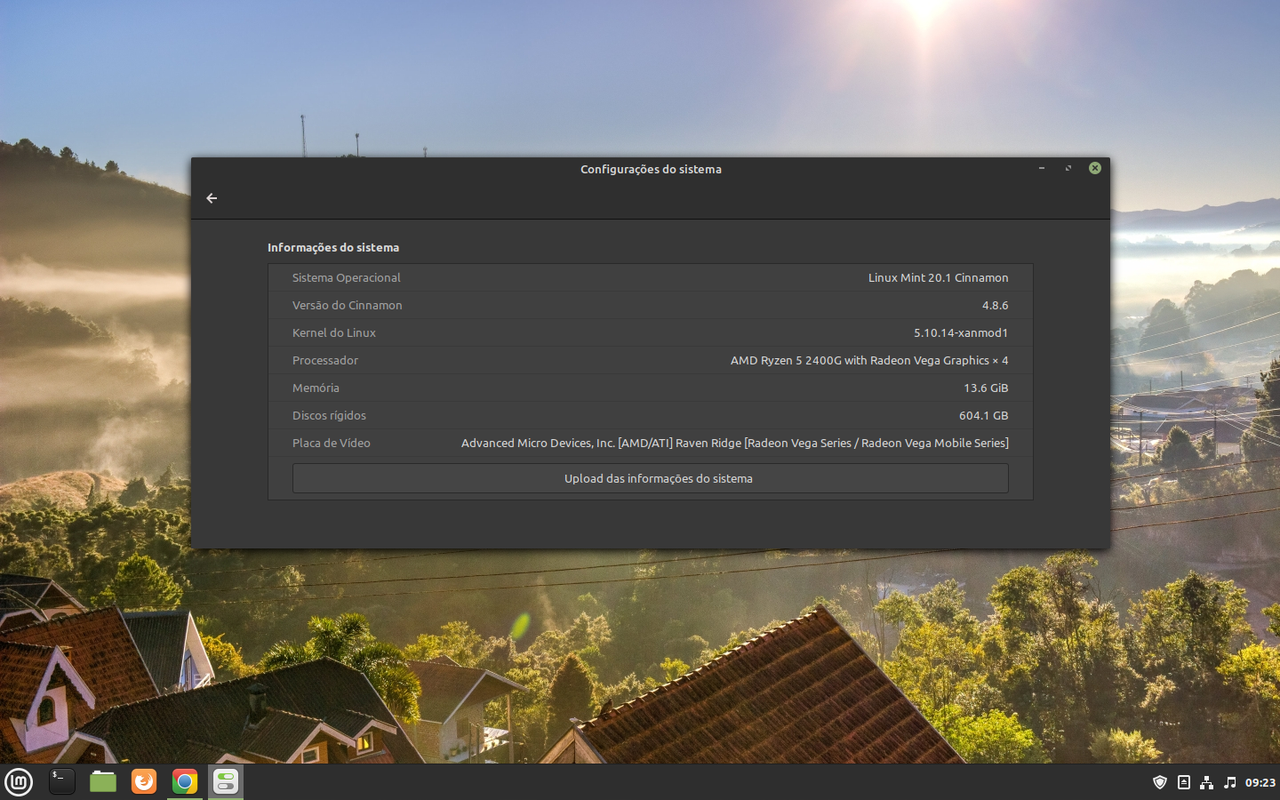Select the value Linux Mint 20.1 Cinnamon
This screenshot has width=1280, height=800.
pos(938,278)
